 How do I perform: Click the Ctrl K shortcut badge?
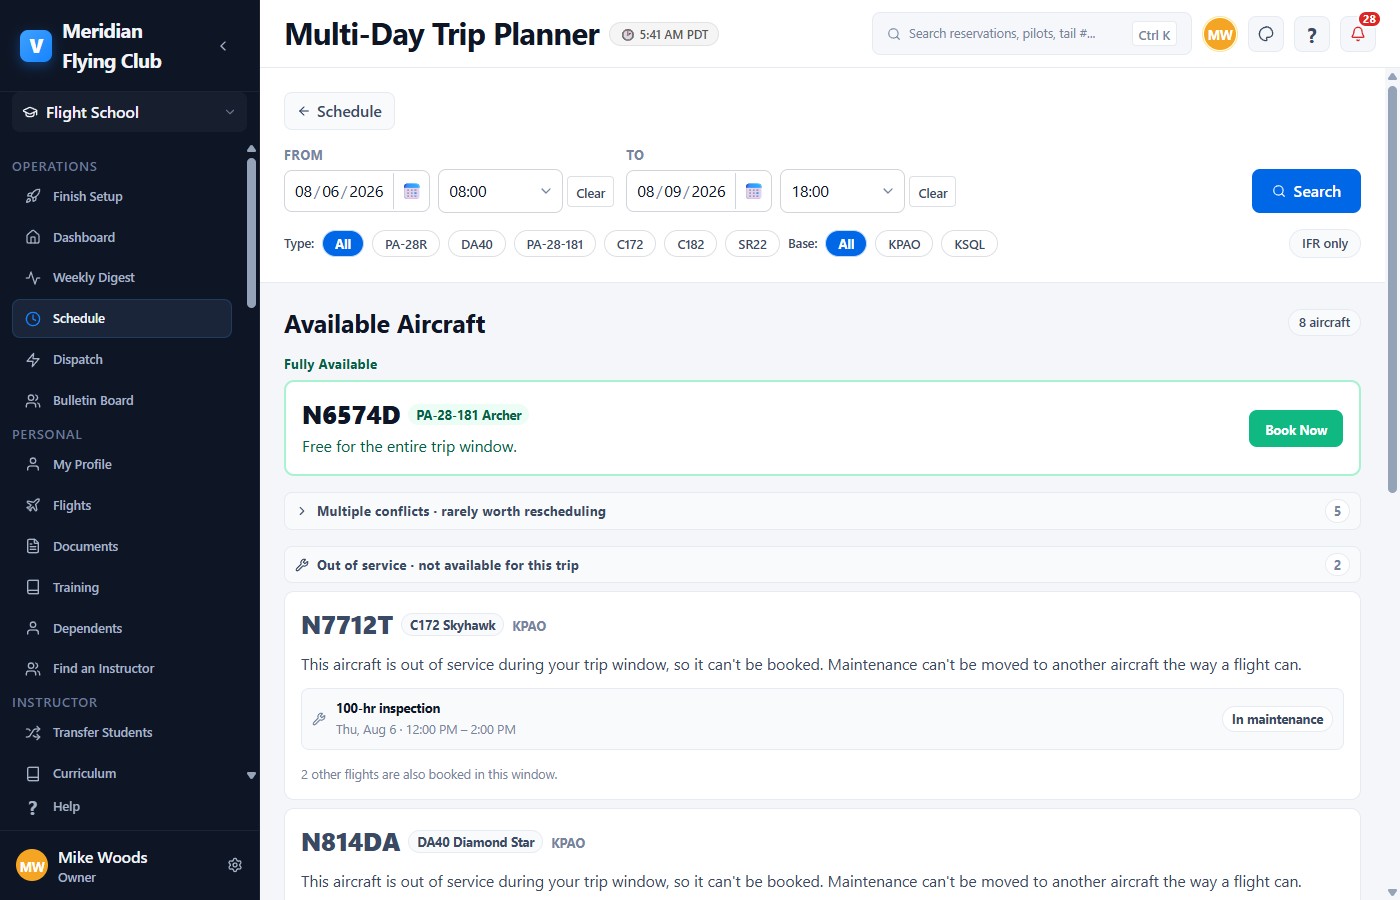click(x=1154, y=34)
